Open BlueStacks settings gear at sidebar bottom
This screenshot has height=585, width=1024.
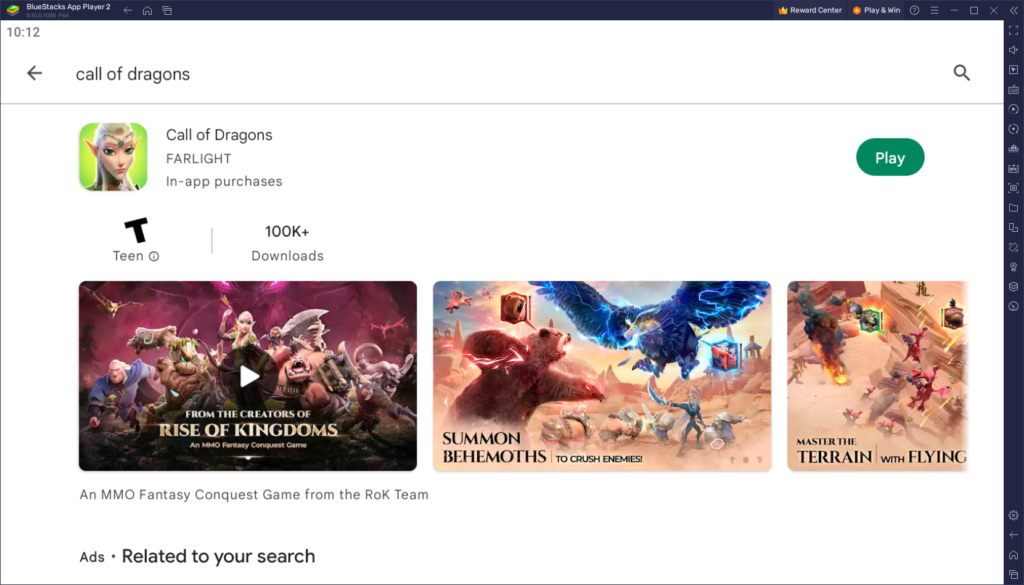[1012, 514]
